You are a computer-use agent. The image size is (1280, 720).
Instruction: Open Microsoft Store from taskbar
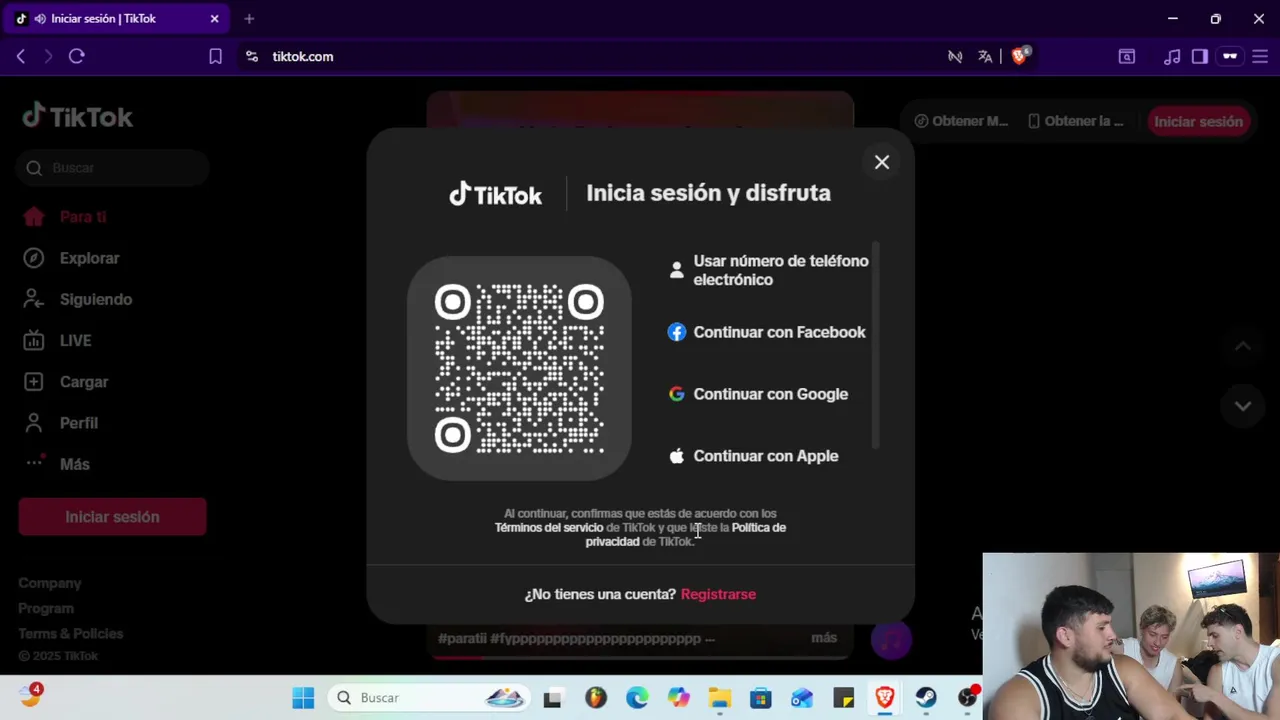click(x=761, y=698)
